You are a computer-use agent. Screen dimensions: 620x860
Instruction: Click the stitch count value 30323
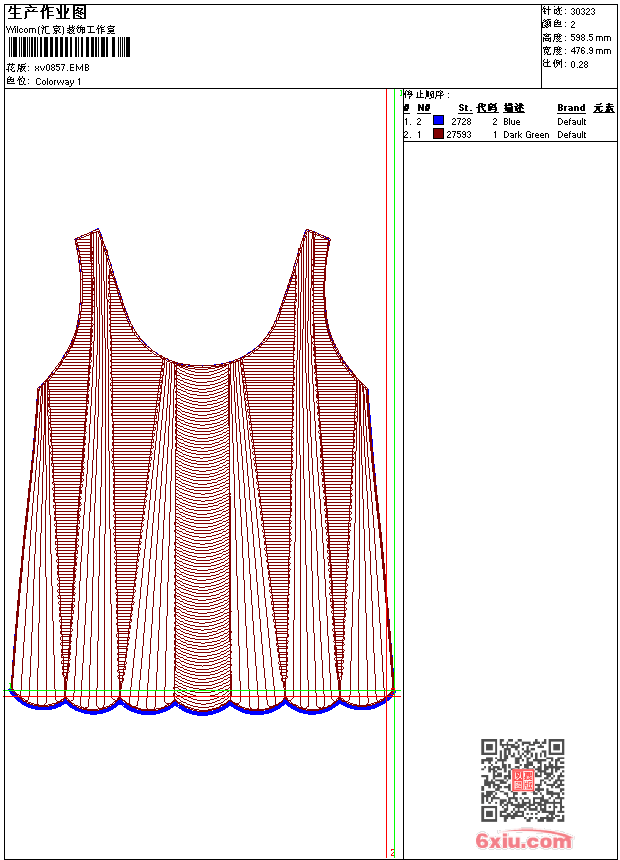point(583,12)
